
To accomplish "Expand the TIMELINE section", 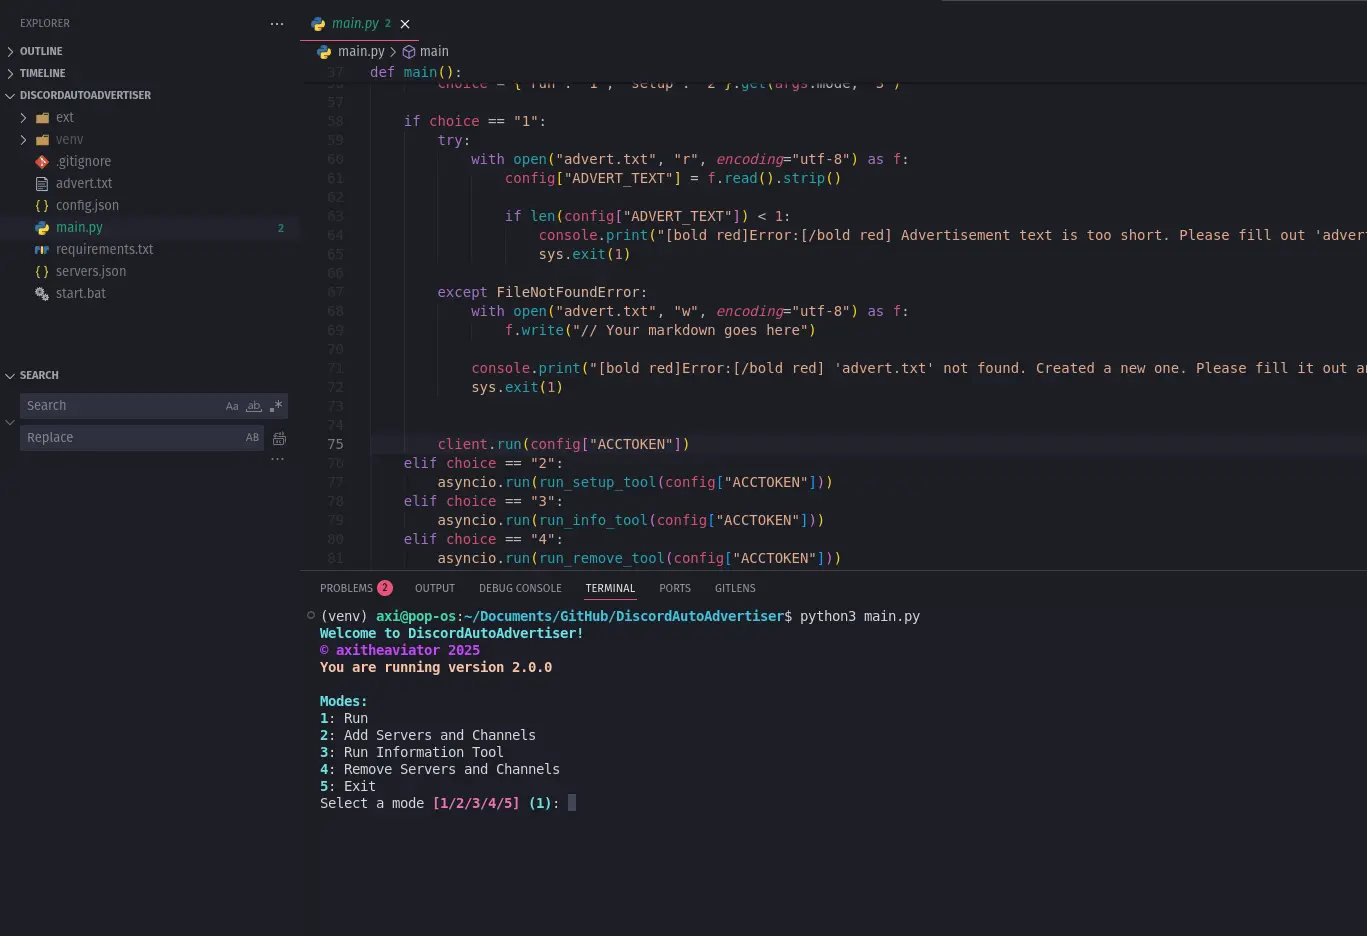I will click(x=42, y=73).
